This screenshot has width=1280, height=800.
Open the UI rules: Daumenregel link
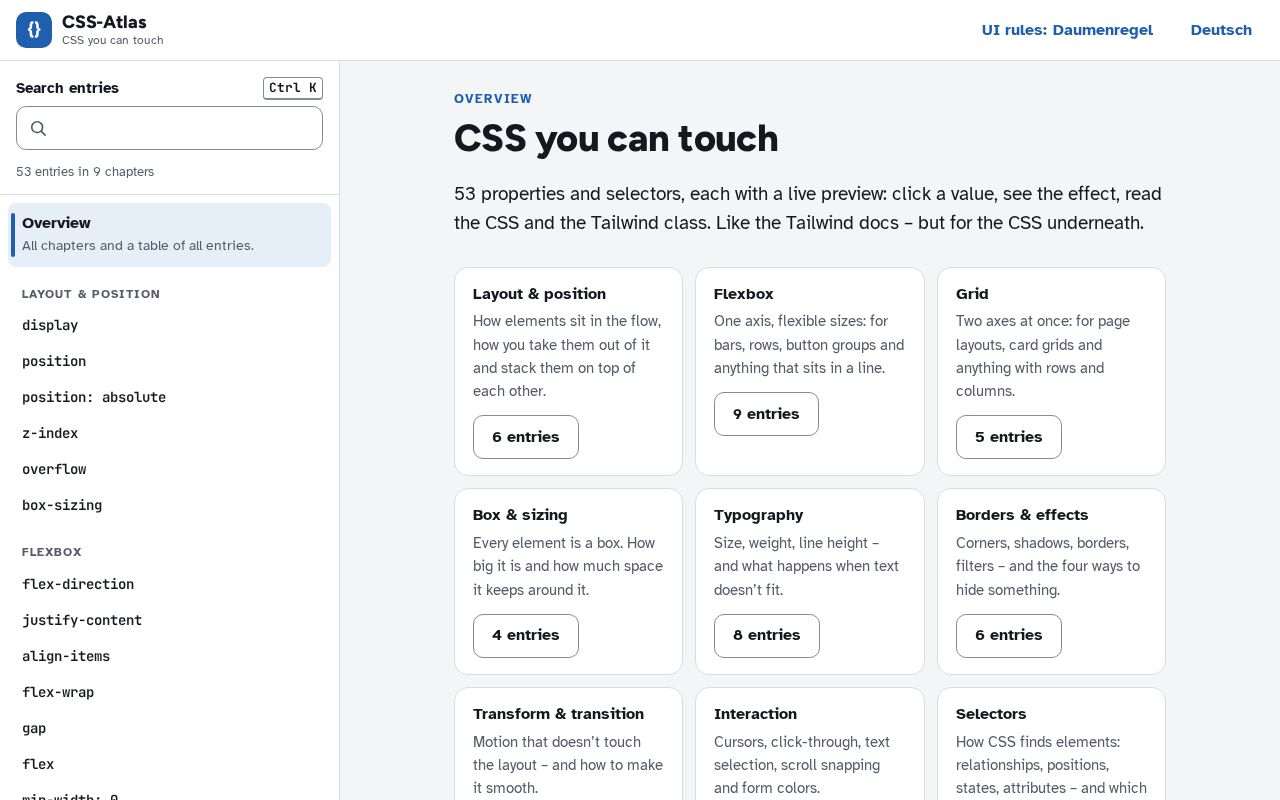click(x=1067, y=30)
